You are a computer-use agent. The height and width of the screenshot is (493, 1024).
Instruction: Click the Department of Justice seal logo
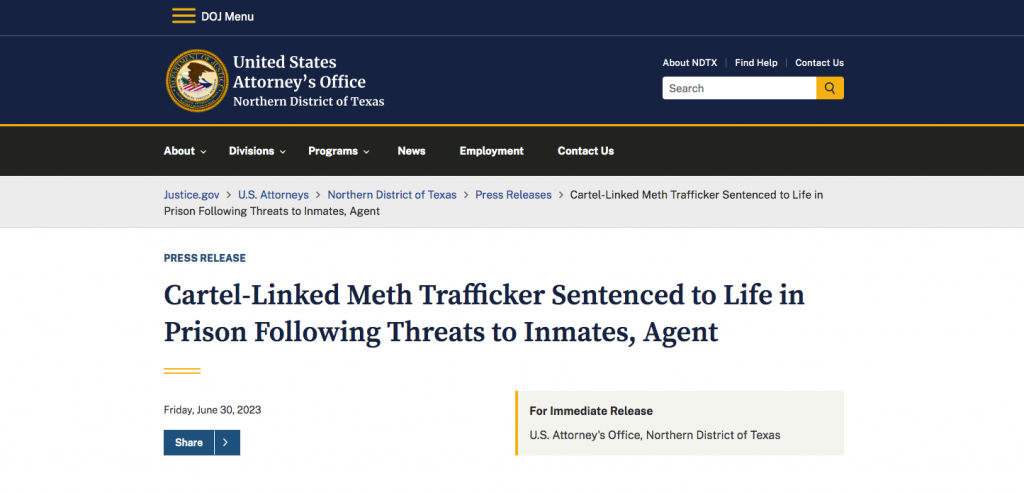[x=197, y=80]
